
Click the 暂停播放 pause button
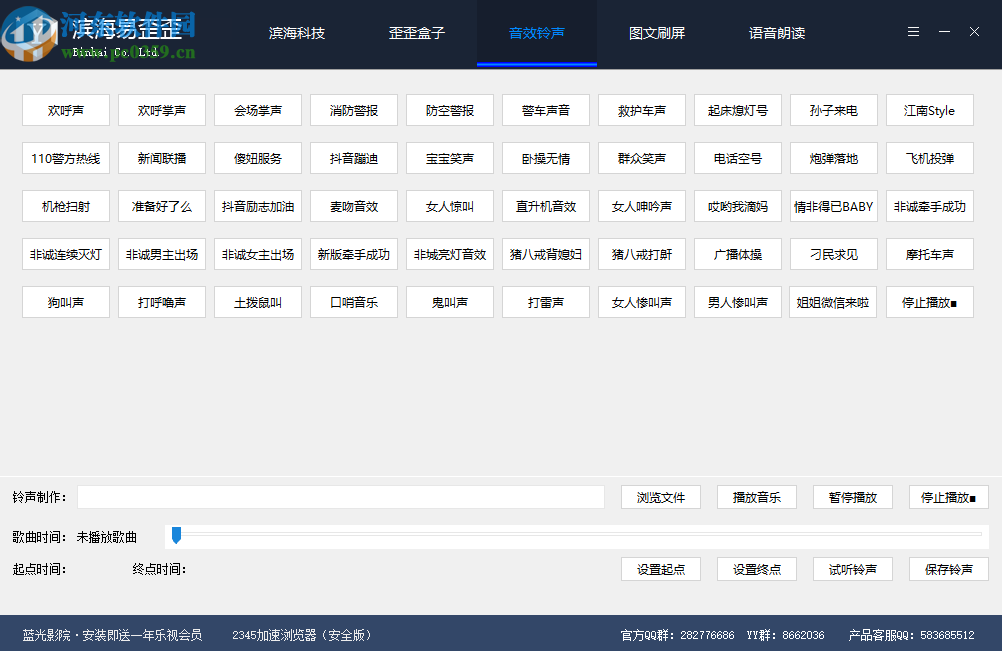pos(852,497)
